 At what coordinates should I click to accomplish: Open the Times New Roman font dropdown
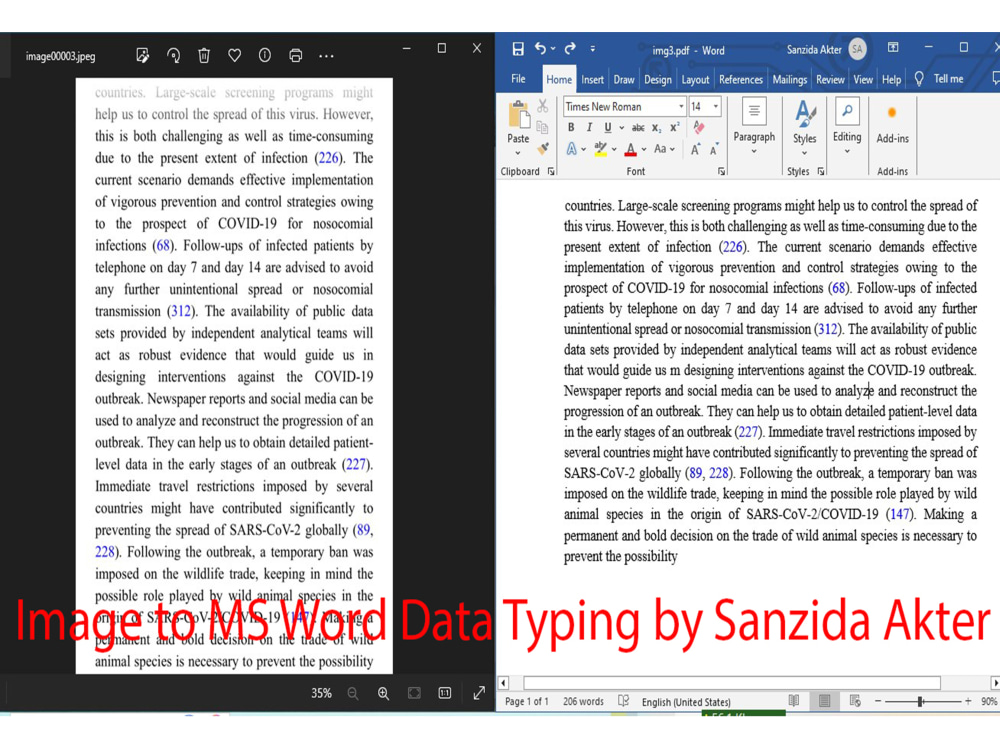[x=681, y=107]
